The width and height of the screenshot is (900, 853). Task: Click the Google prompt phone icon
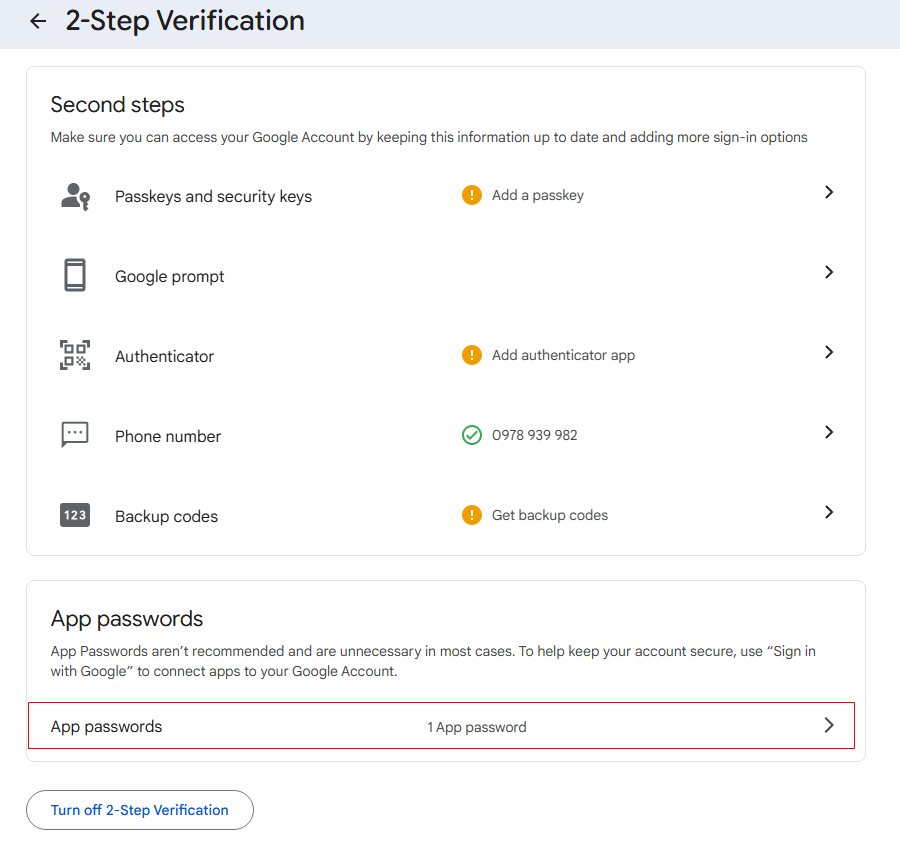click(x=75, y=275)
